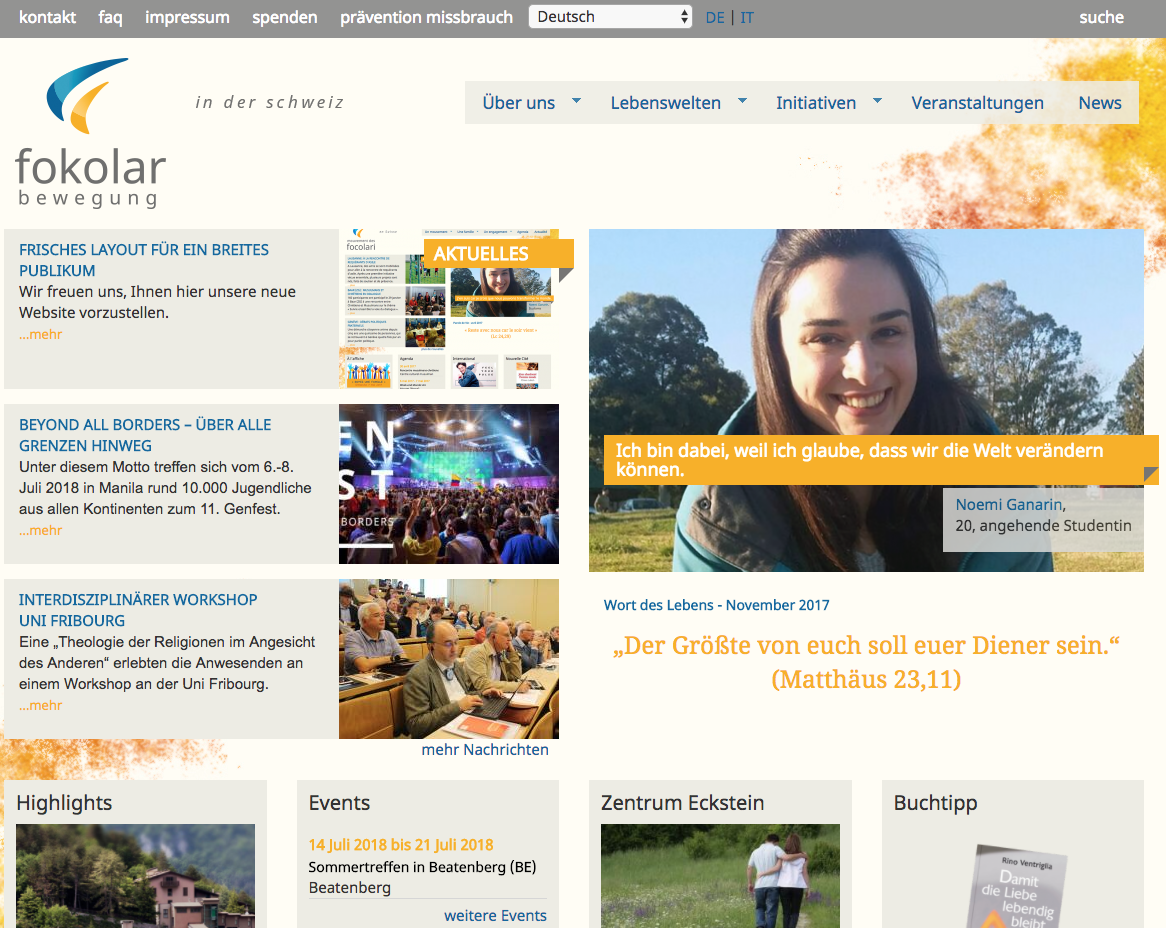Open prävention missbrauch link

(x=426, y=17)
